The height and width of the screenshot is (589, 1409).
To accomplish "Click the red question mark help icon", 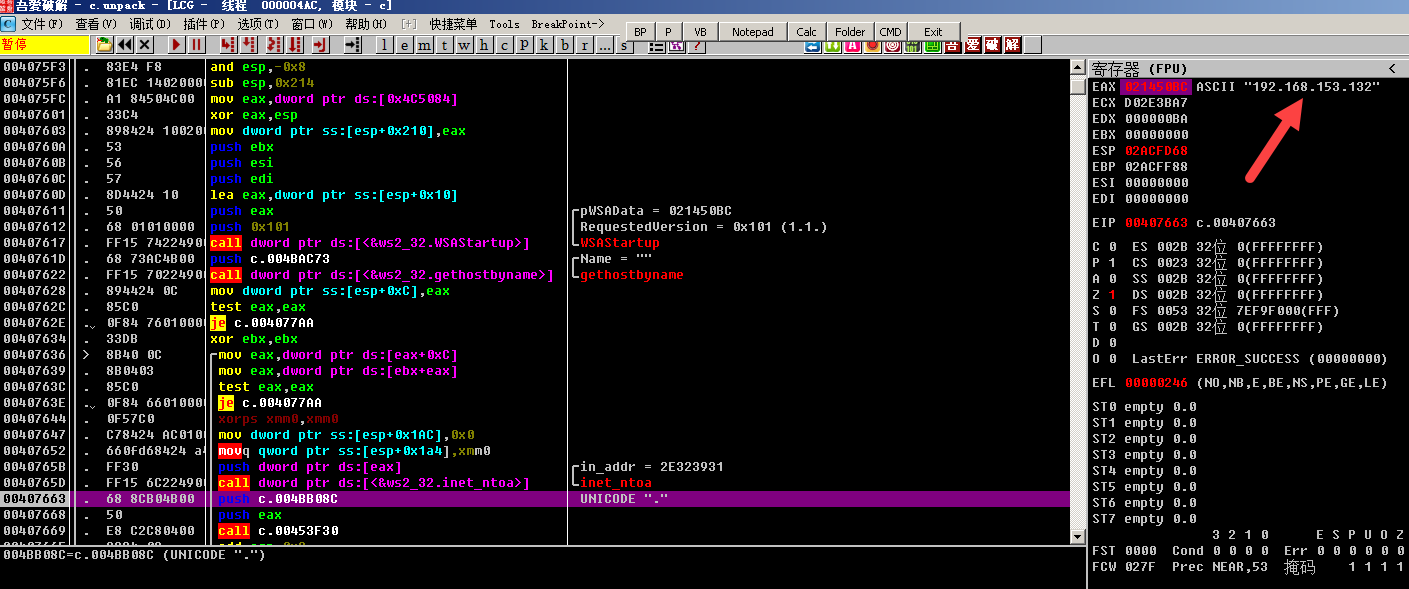I will (695, 46).
